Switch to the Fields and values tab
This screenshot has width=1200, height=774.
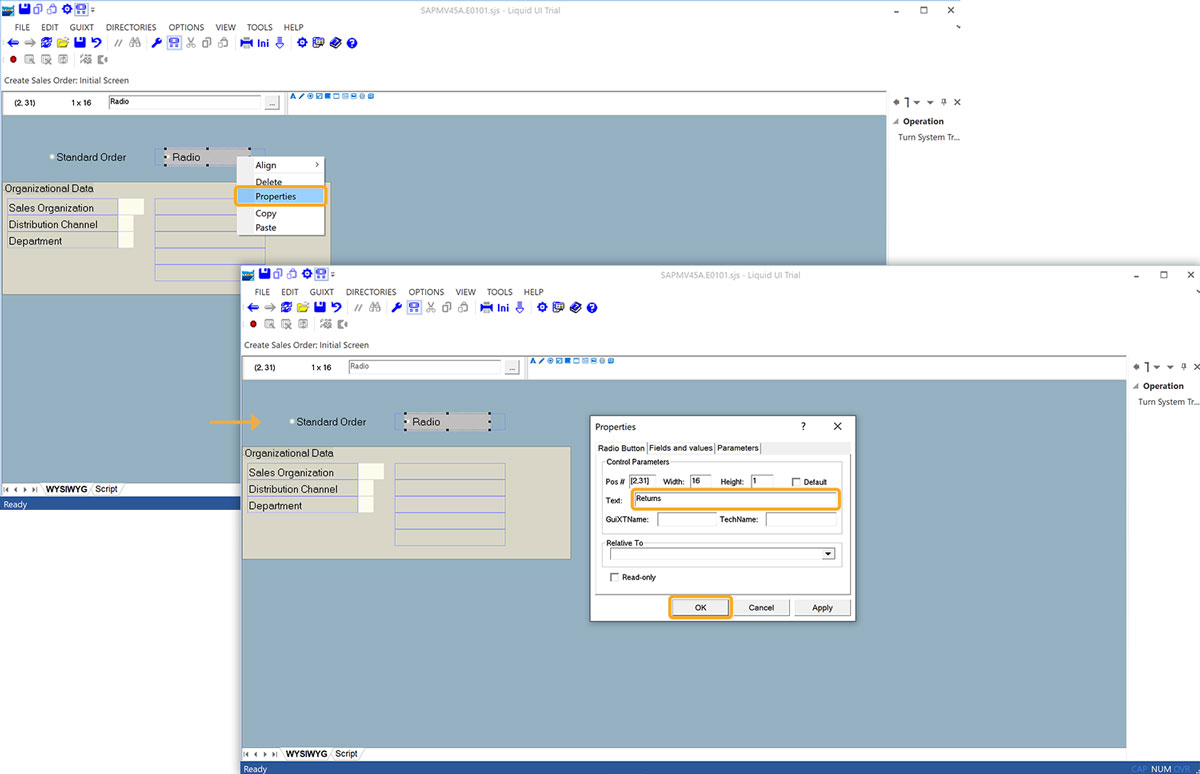click(680, 448)
